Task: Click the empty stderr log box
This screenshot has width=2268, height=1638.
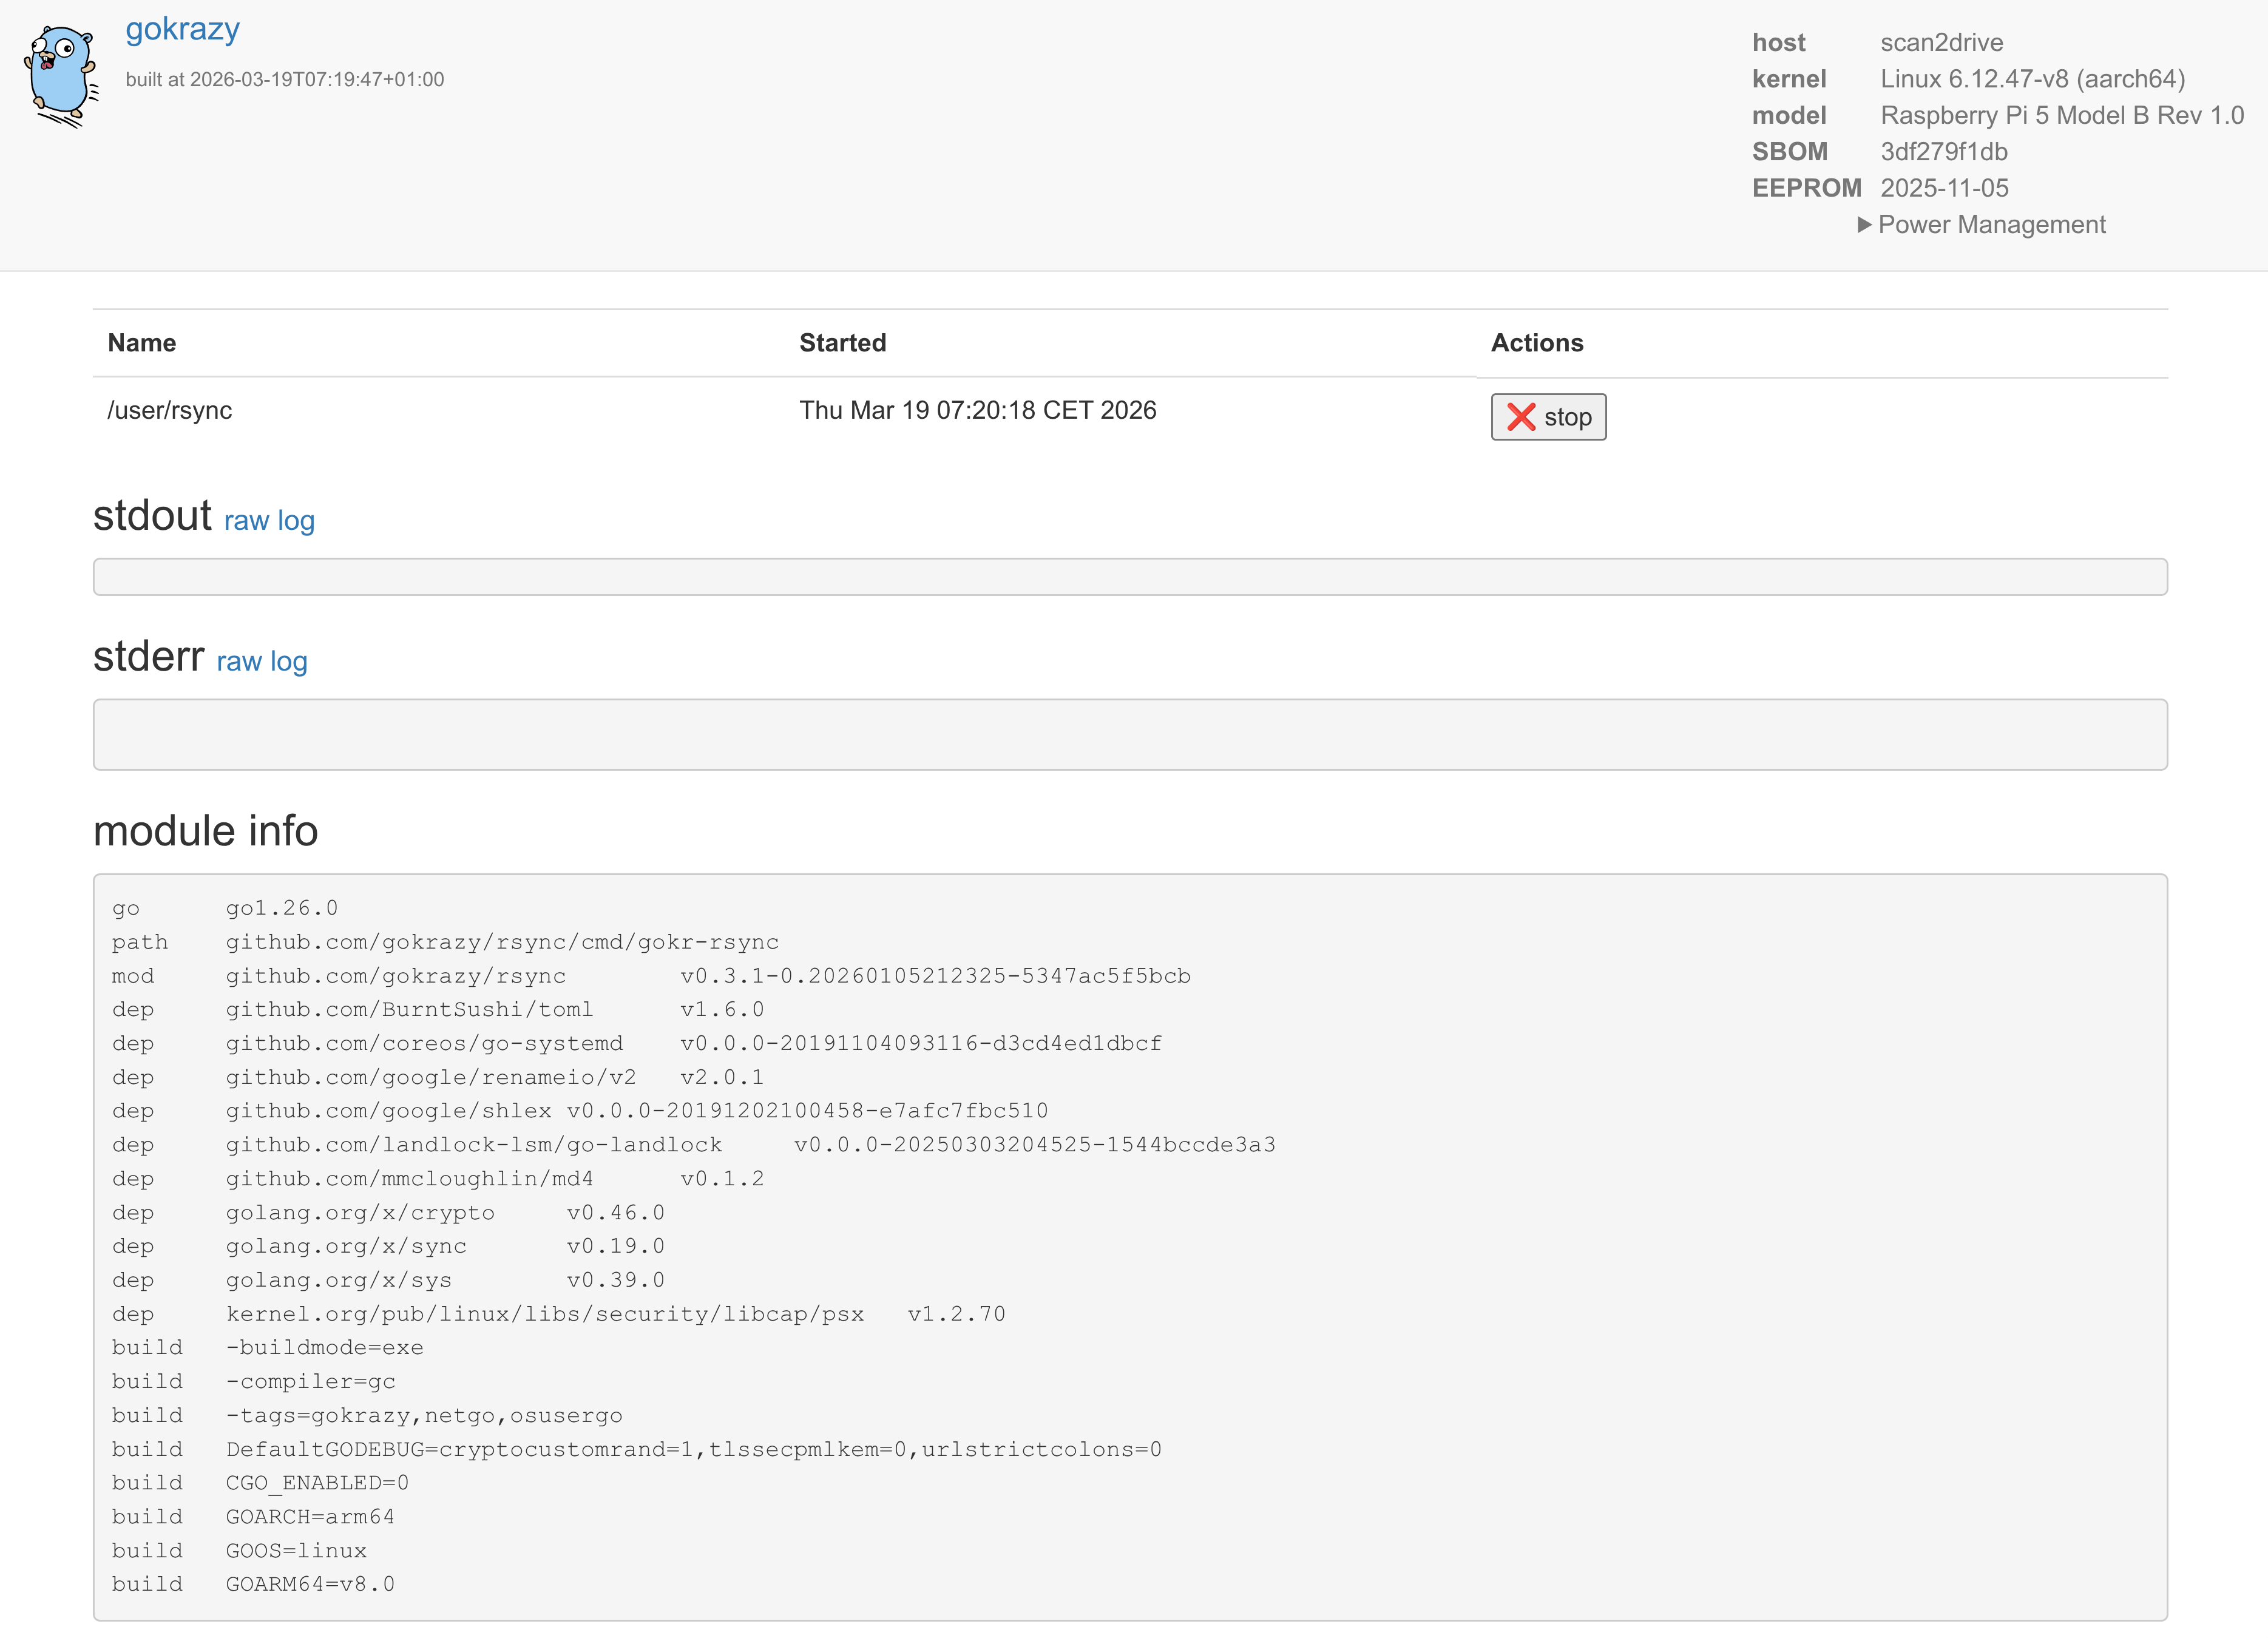Action: (x=1130, y=735)
